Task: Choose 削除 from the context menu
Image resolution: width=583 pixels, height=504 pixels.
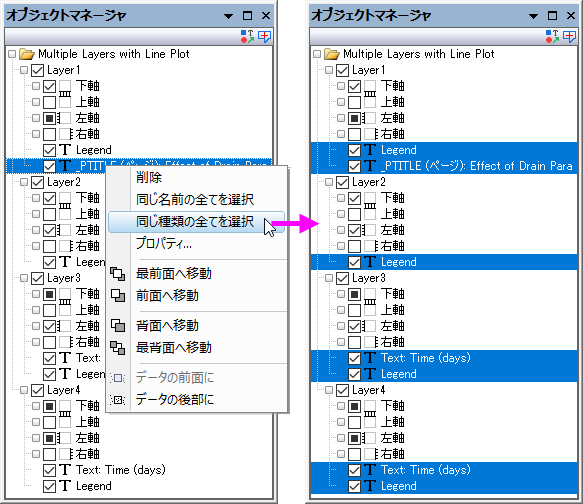Action: [149, 177]
